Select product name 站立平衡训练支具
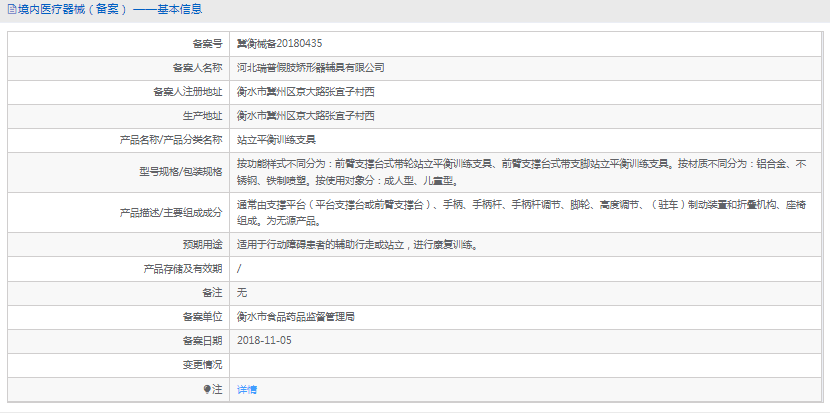 click(x=276, y=140)
